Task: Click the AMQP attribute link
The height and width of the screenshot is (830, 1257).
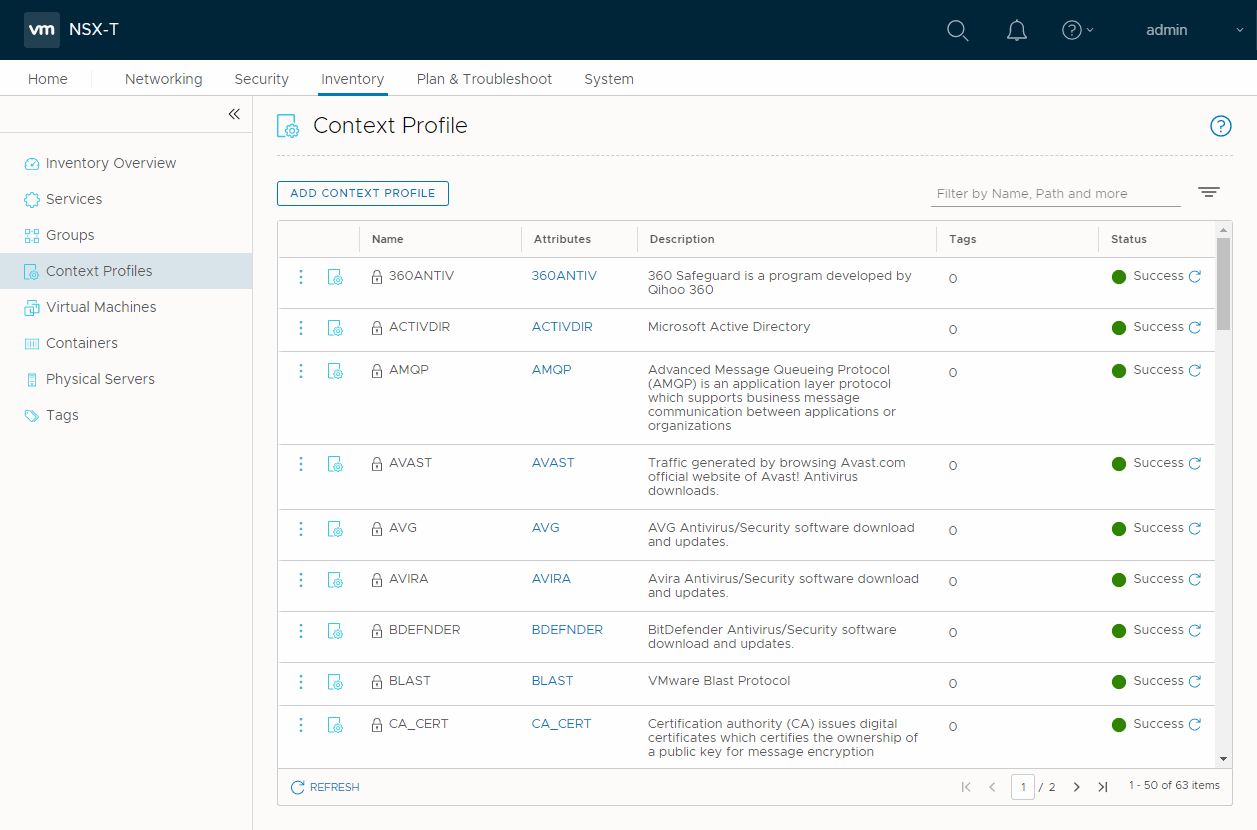Action: [x=551, y=370]
